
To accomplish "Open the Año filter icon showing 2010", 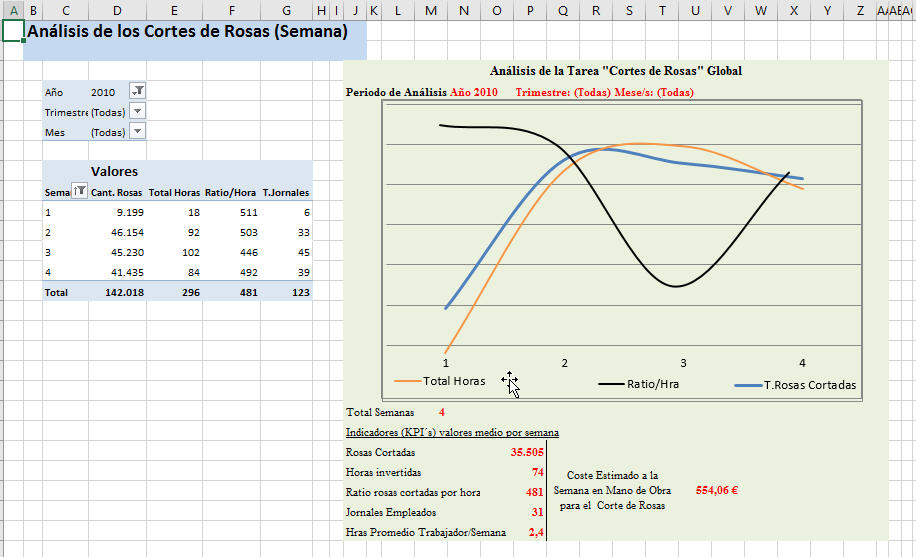I will tap(138, 91).
